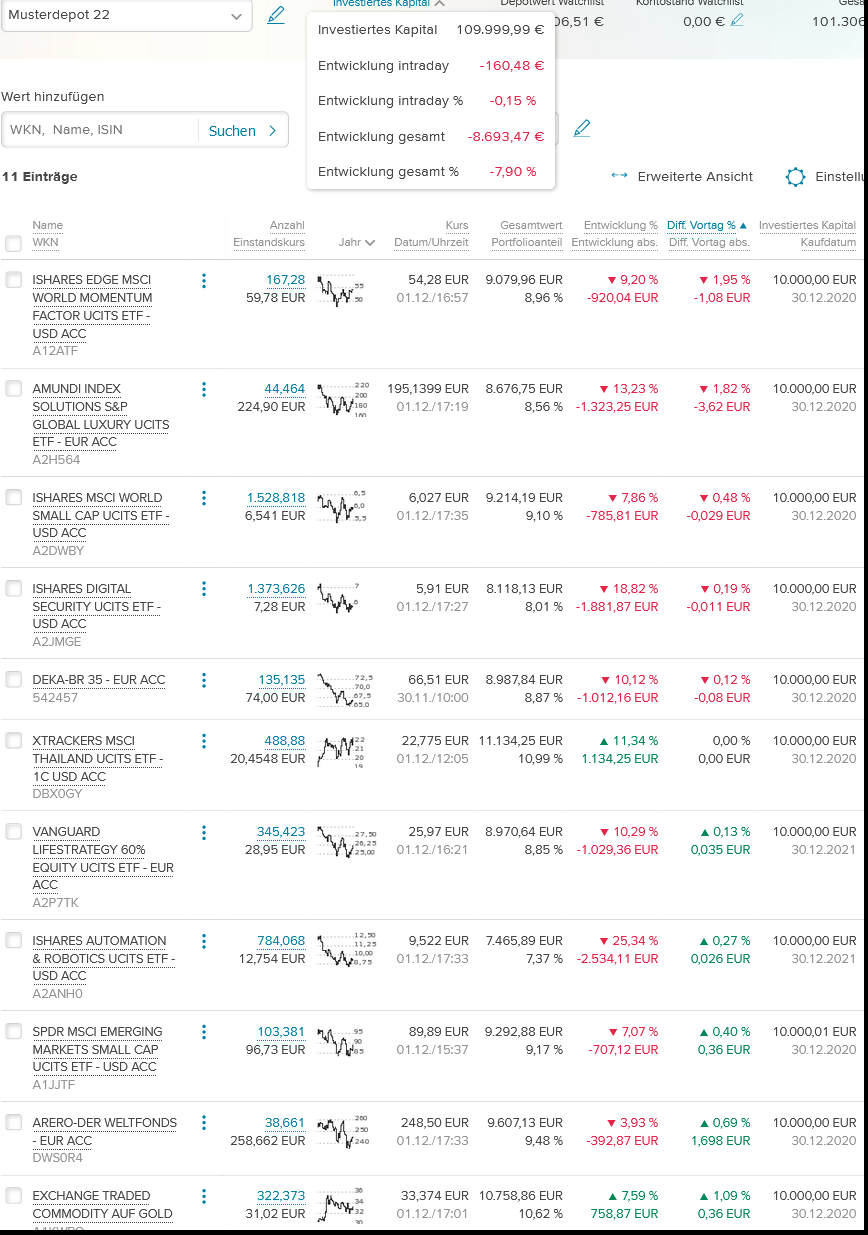
Task: Click the edit pencil beside Musterdepot 22
Action: tap(276, 15)
